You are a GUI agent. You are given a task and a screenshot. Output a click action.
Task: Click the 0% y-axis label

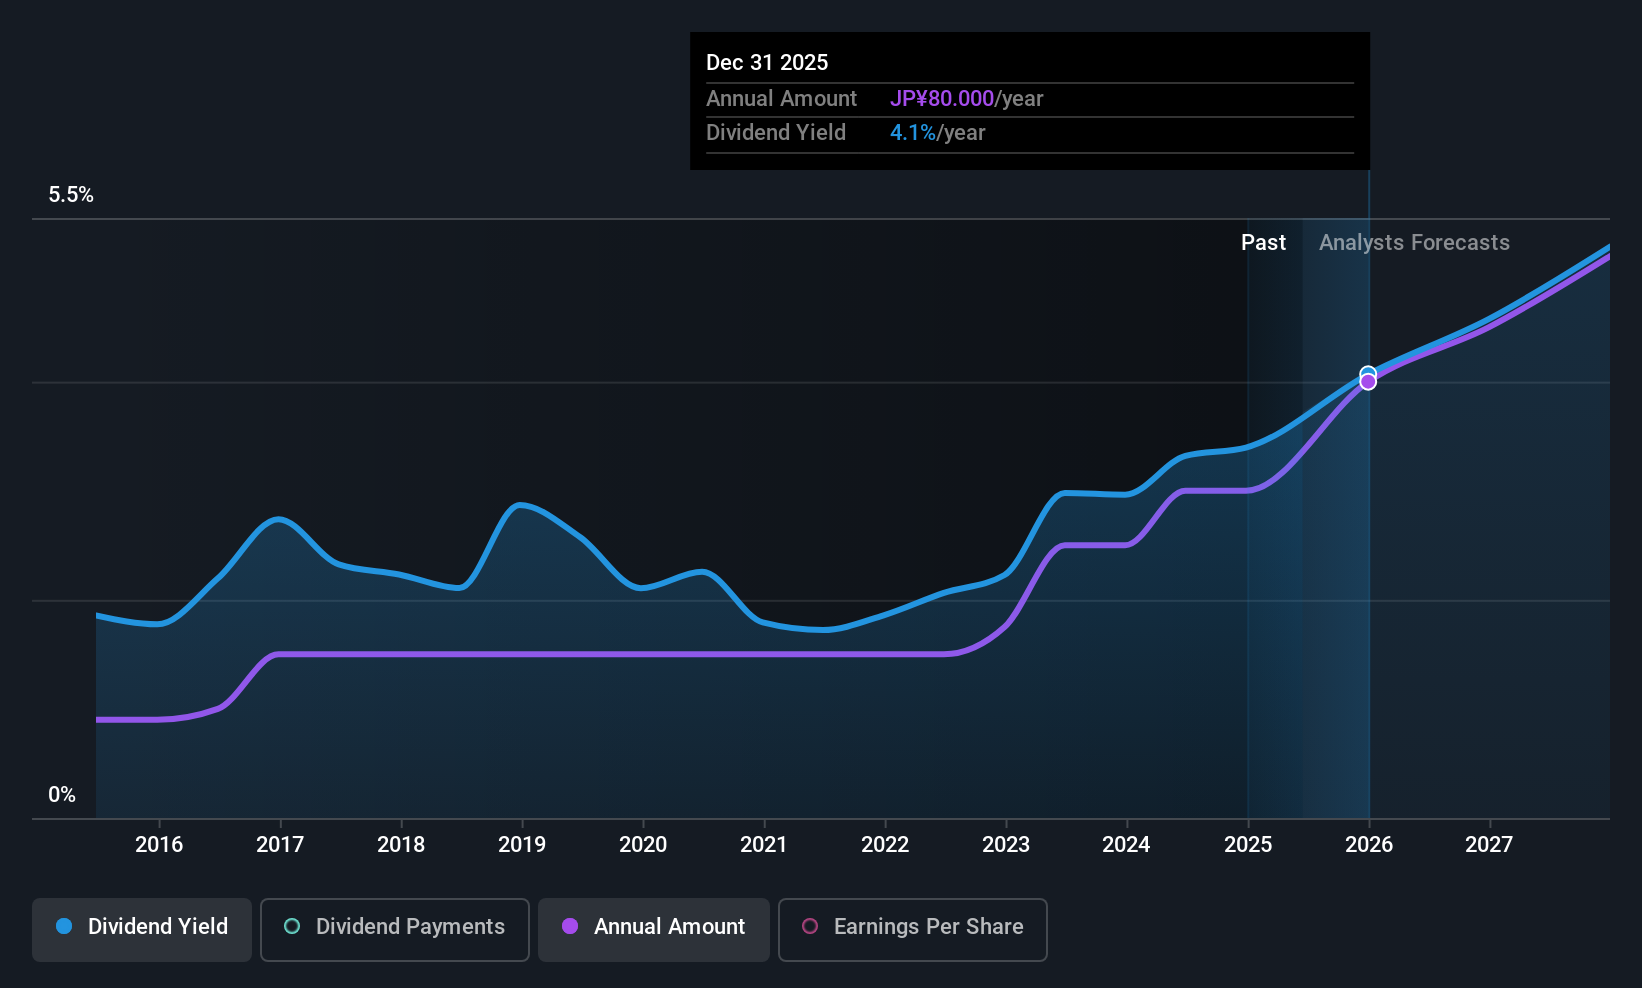(x=62, y=795)
